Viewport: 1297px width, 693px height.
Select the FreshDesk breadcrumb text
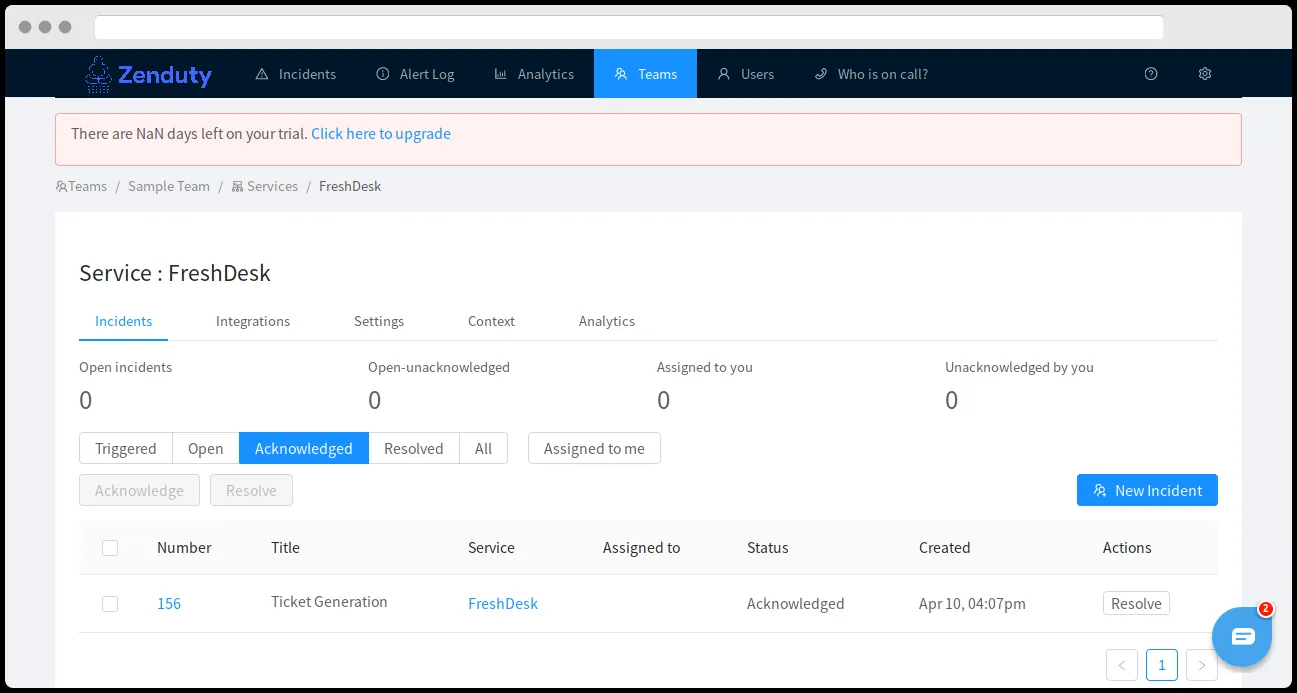click(350, 186)
